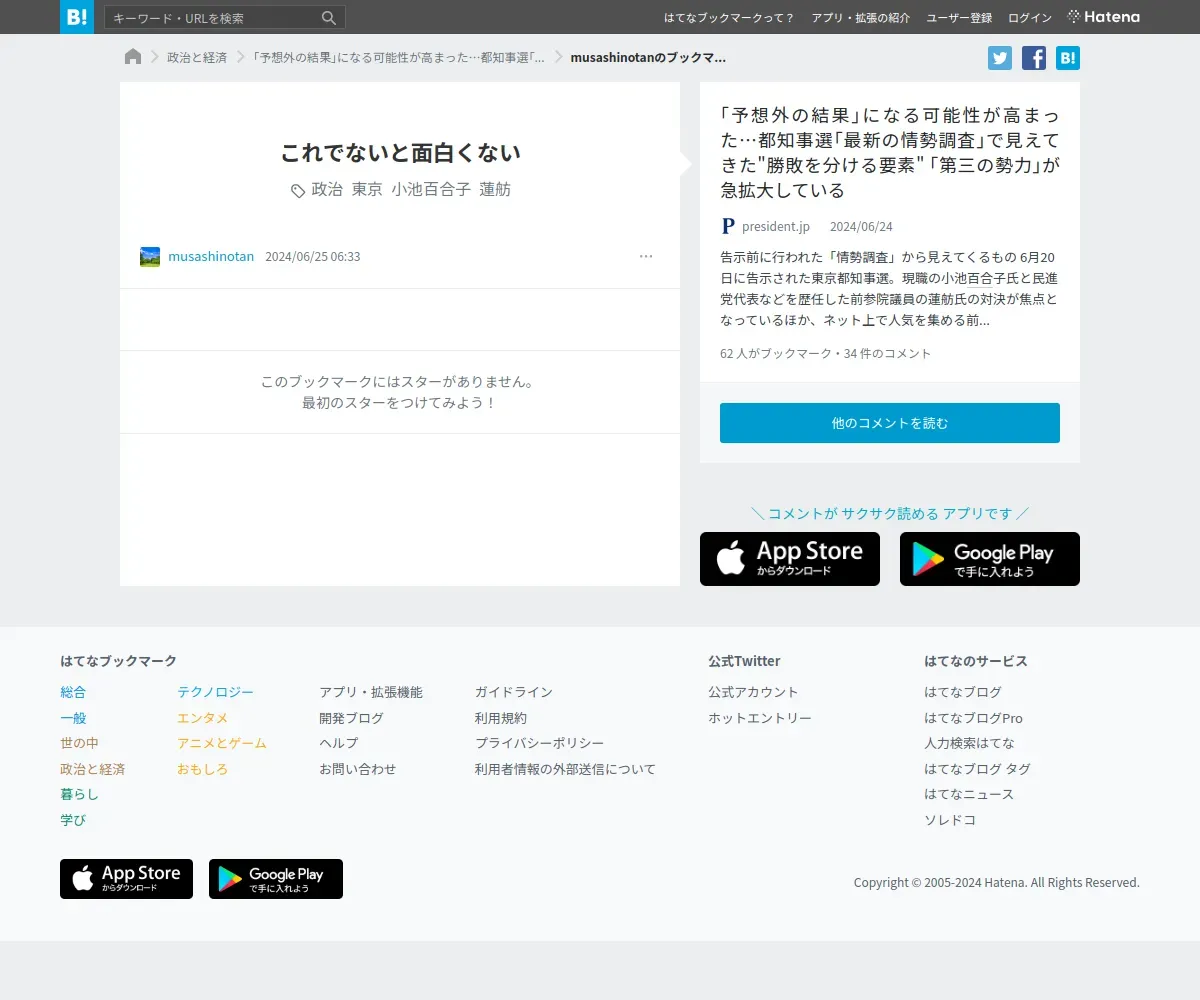Screen dimensions: 1200x1000
Task: Open アプリ・拡張機能 in footer
Action: pos(371,692)
